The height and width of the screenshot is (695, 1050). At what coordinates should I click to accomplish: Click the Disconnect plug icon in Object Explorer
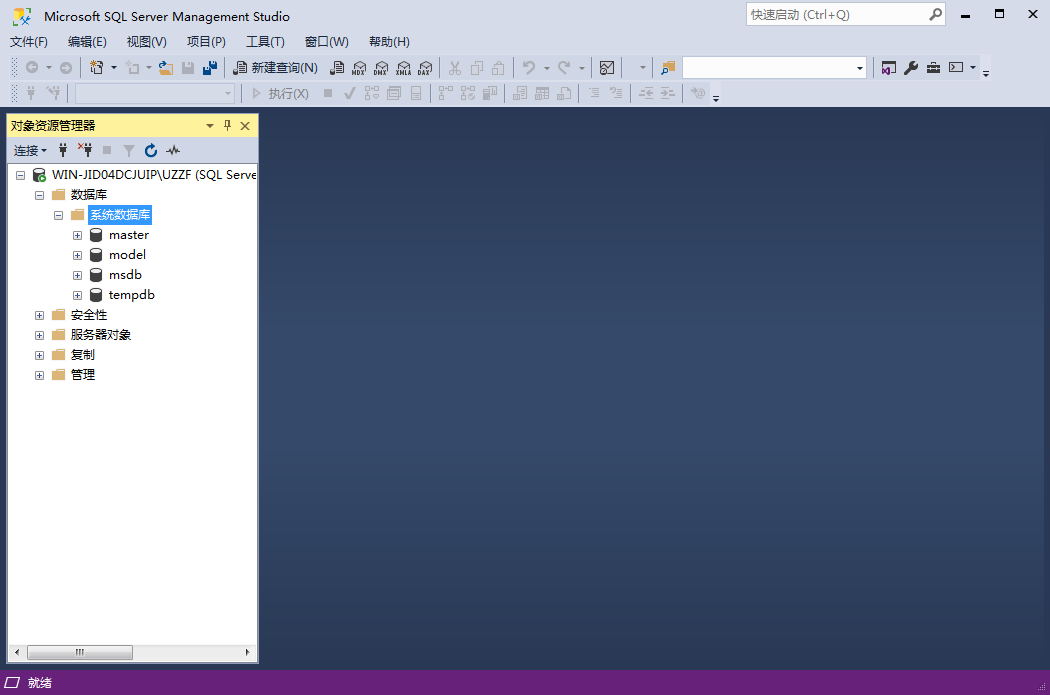point(85,150)
